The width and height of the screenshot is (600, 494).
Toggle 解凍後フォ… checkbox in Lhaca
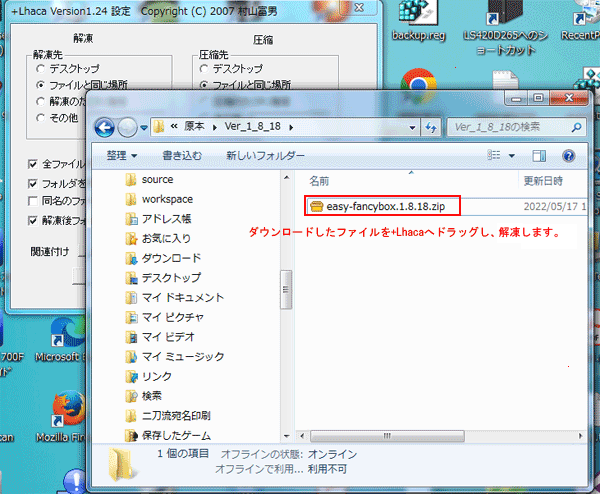click(33, 221)
